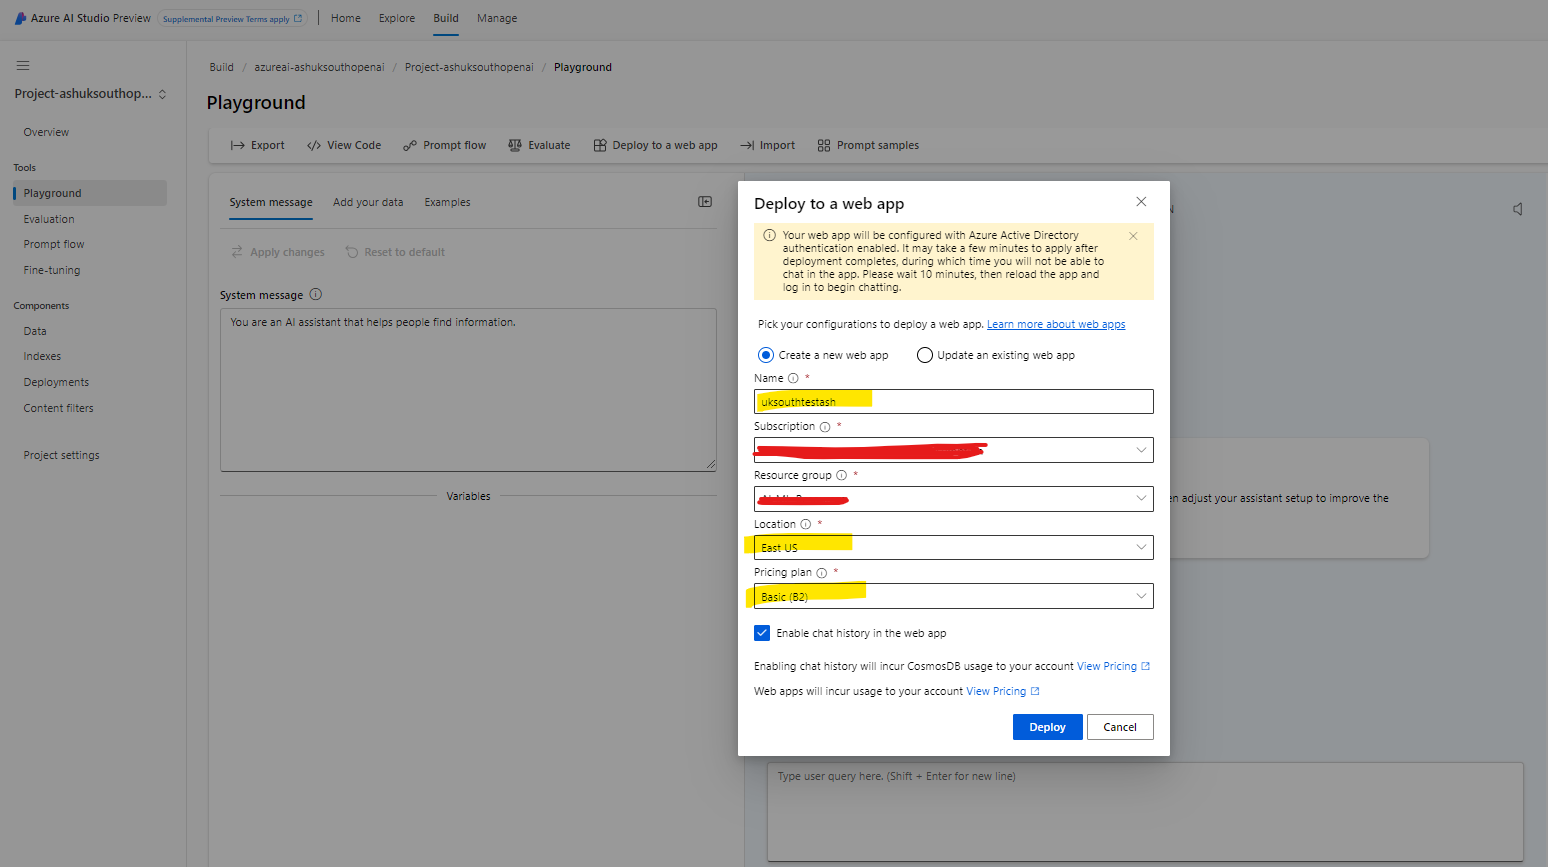
Task: Click the azureai-ashuksouthopenai breadcrumb
Action: [x=319, y=67]
